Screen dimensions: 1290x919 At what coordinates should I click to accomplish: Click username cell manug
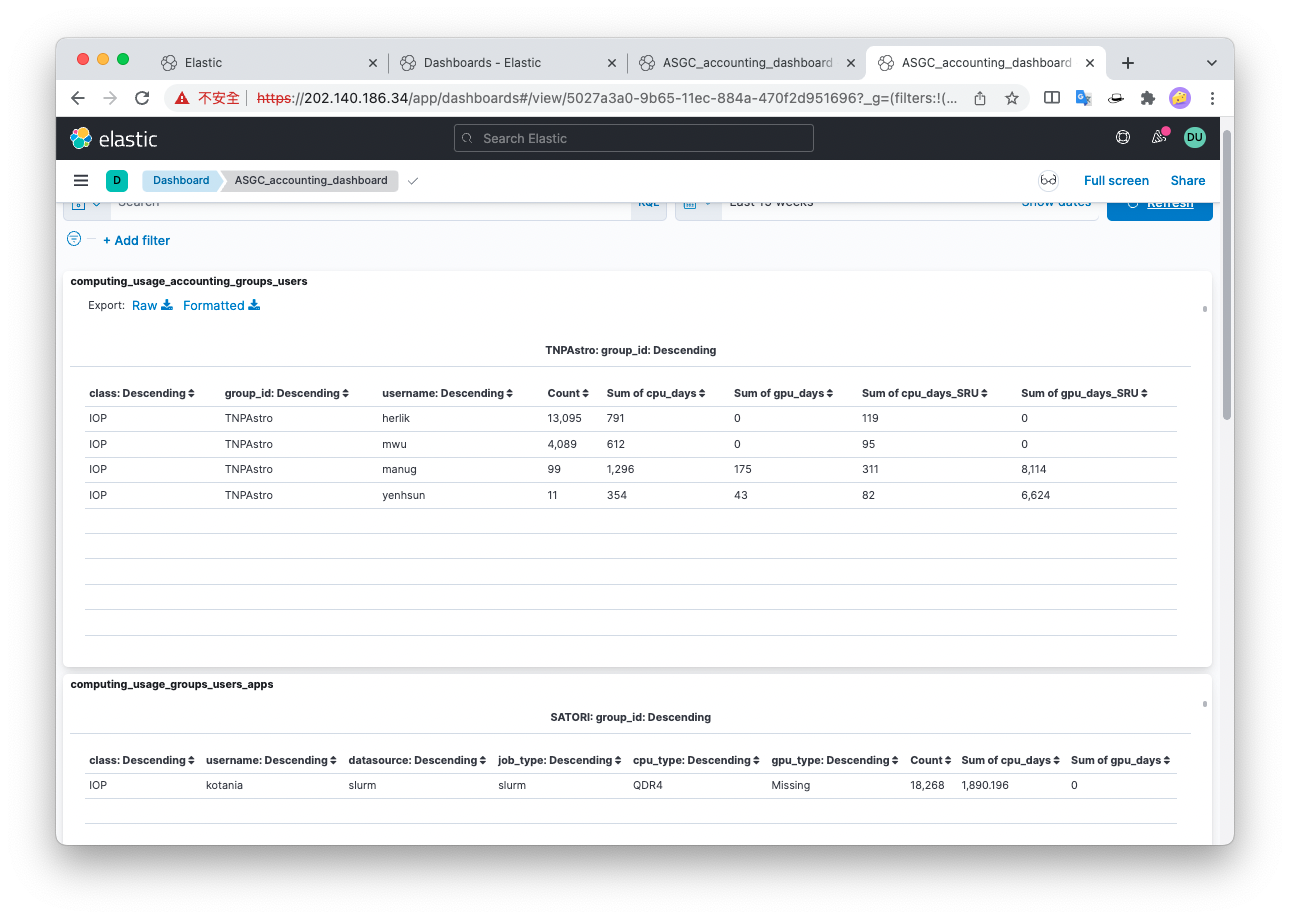click(x=399, y=469)
